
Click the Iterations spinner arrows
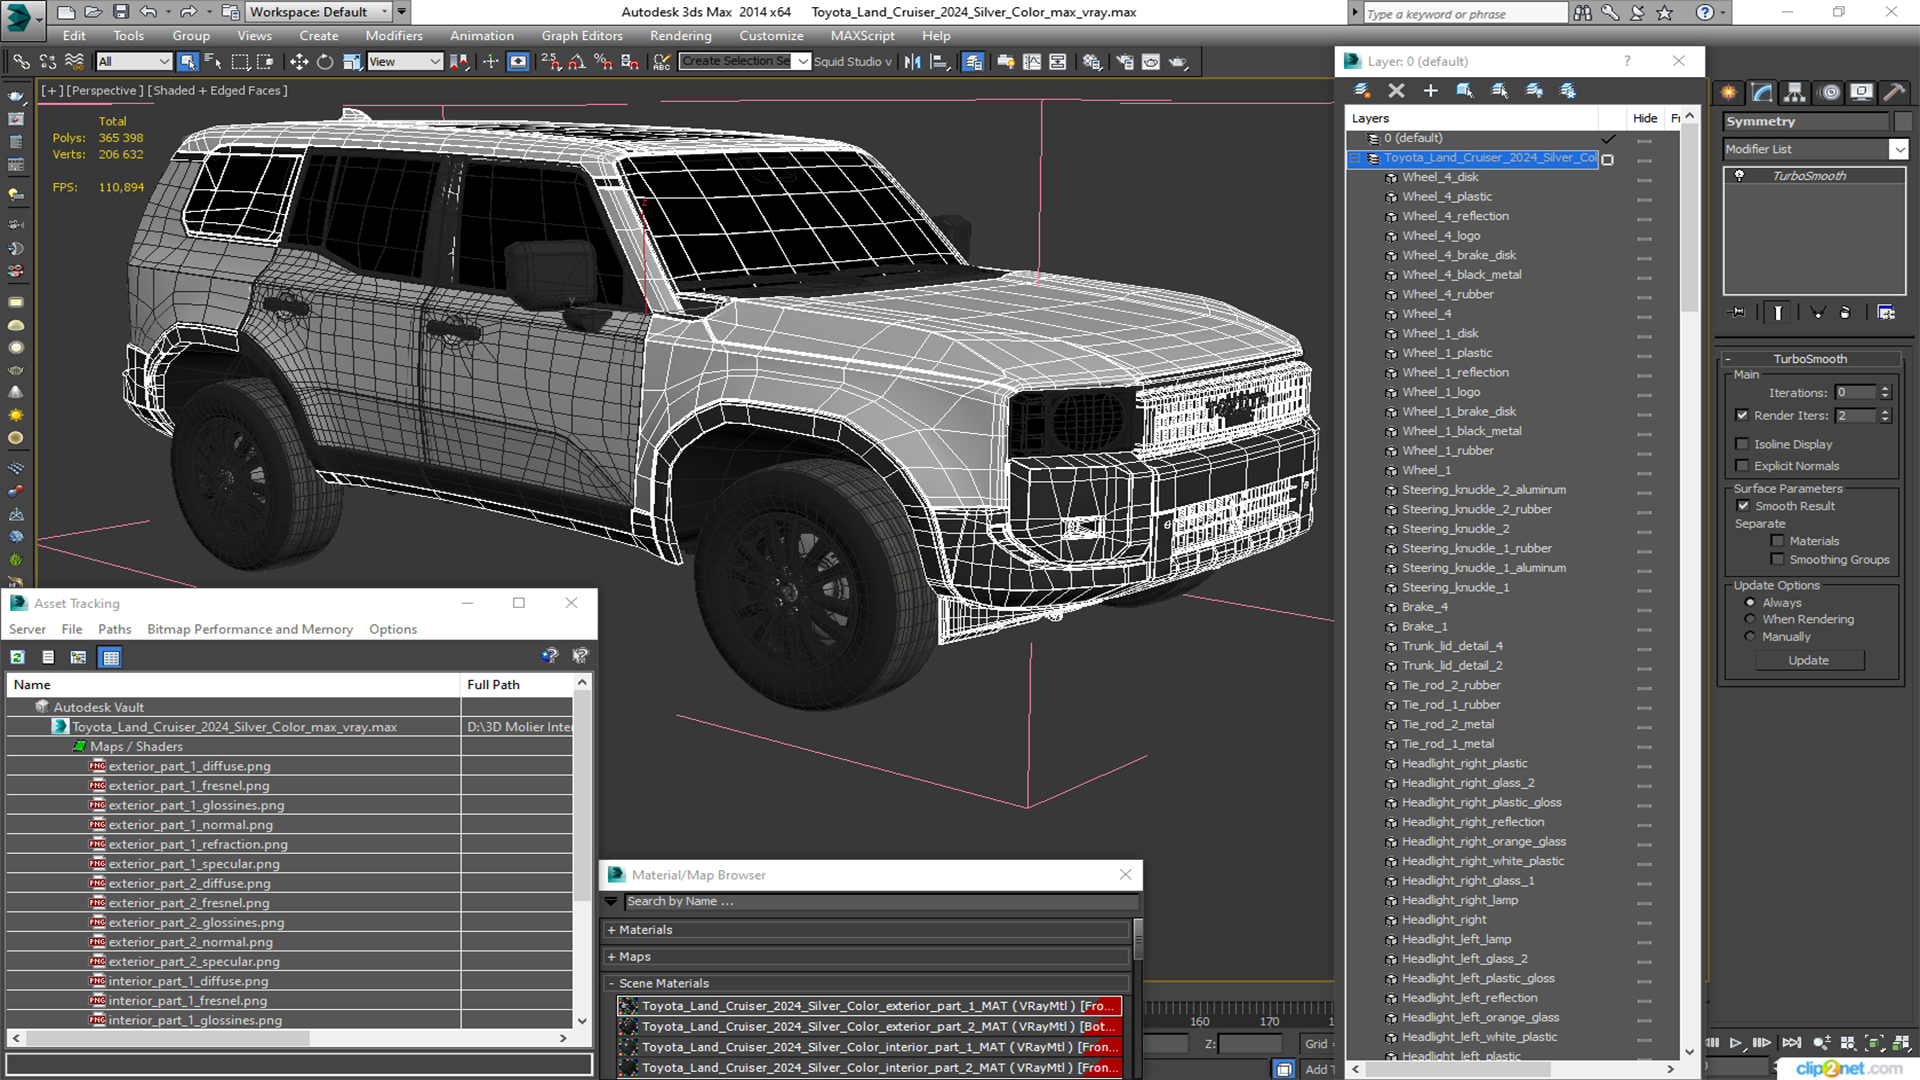[x=1885, y=393]
